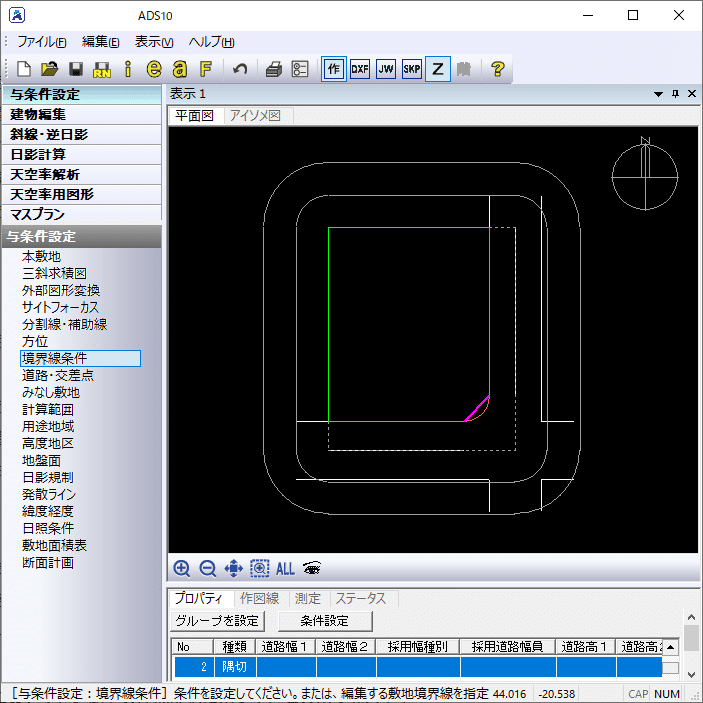Expand the 建物編集 section in the sidebar
703x703 pixels.
pos(82,114)
